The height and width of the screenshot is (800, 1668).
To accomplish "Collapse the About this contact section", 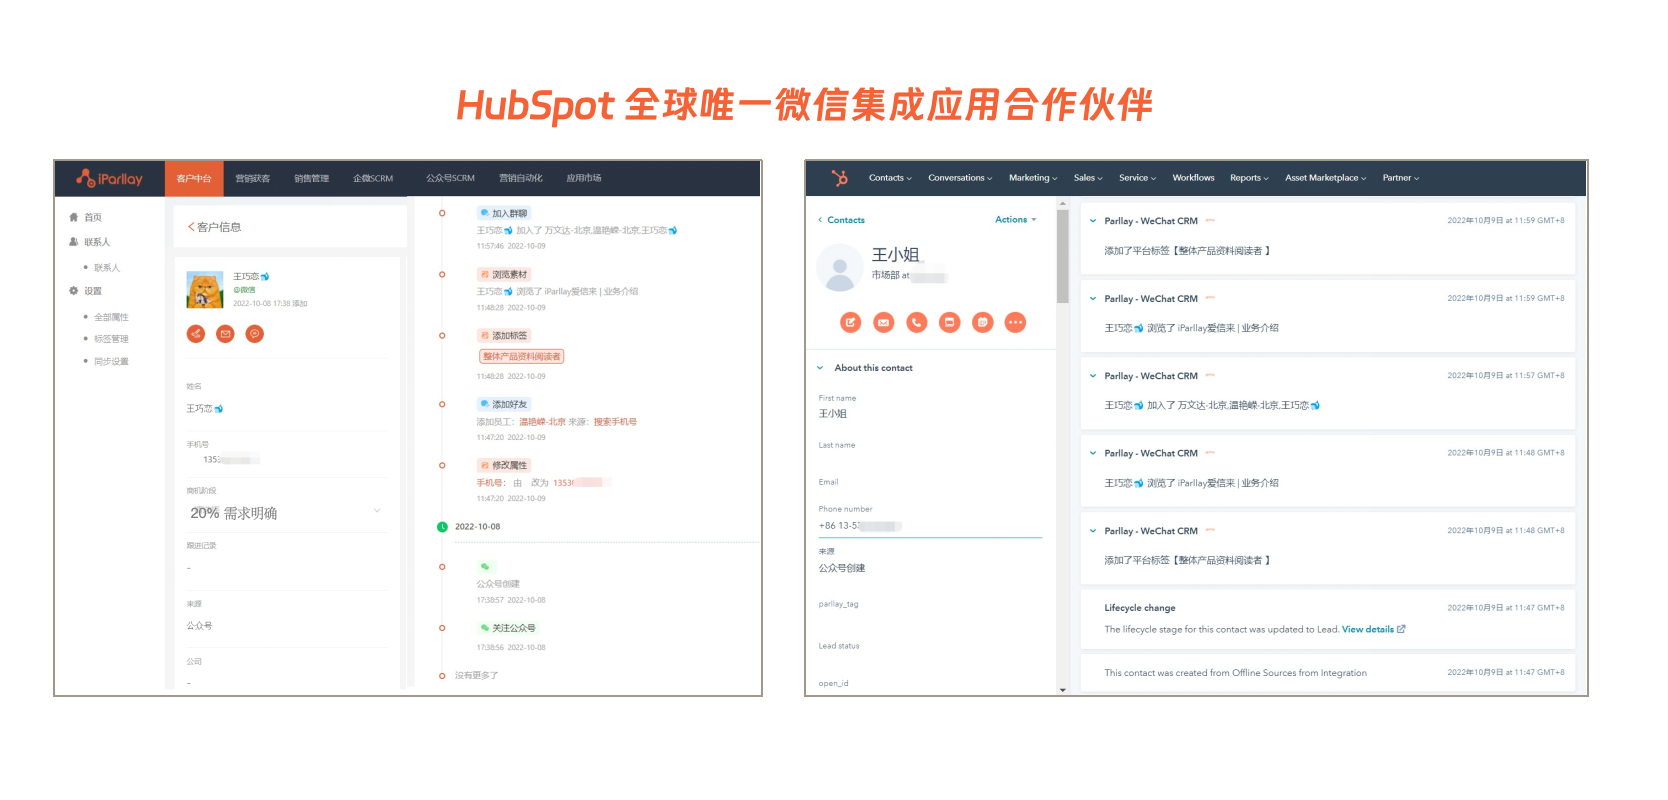I will pyautogui.click(x=821, y=368).
